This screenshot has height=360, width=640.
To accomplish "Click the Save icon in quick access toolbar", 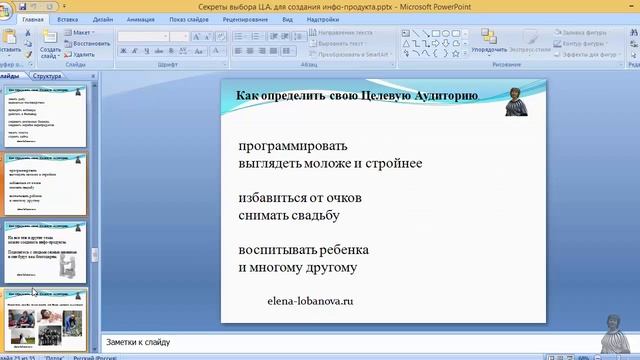I will [x=22, y=6].
